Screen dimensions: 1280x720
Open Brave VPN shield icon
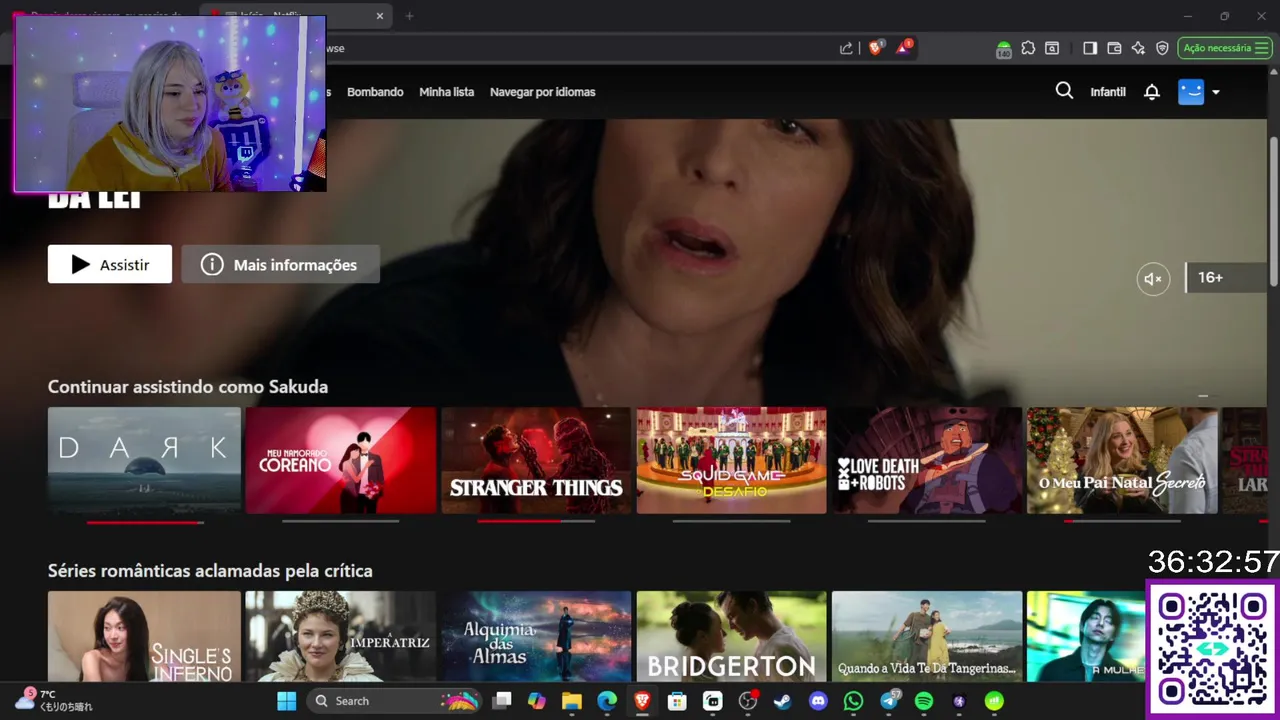click(1162, 48)
